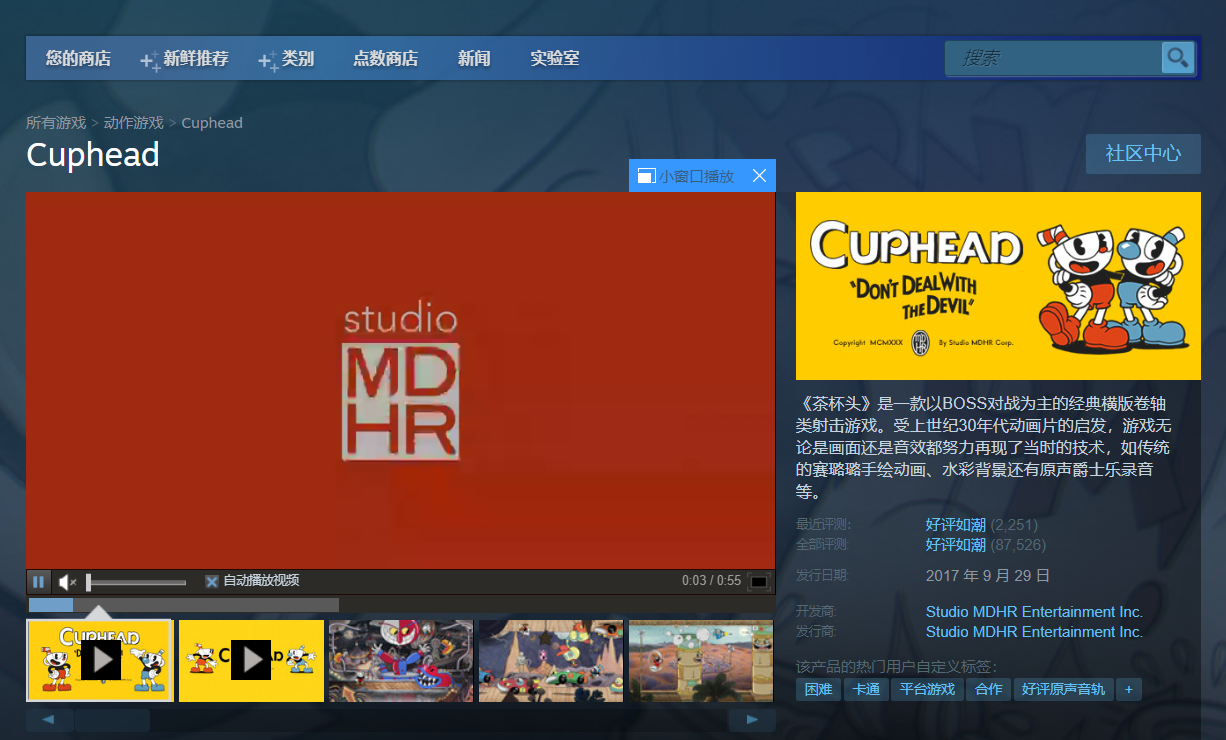Click the 0:03 / 0:55 time display
Screen dimensions: 1226x740
[712, 581]
